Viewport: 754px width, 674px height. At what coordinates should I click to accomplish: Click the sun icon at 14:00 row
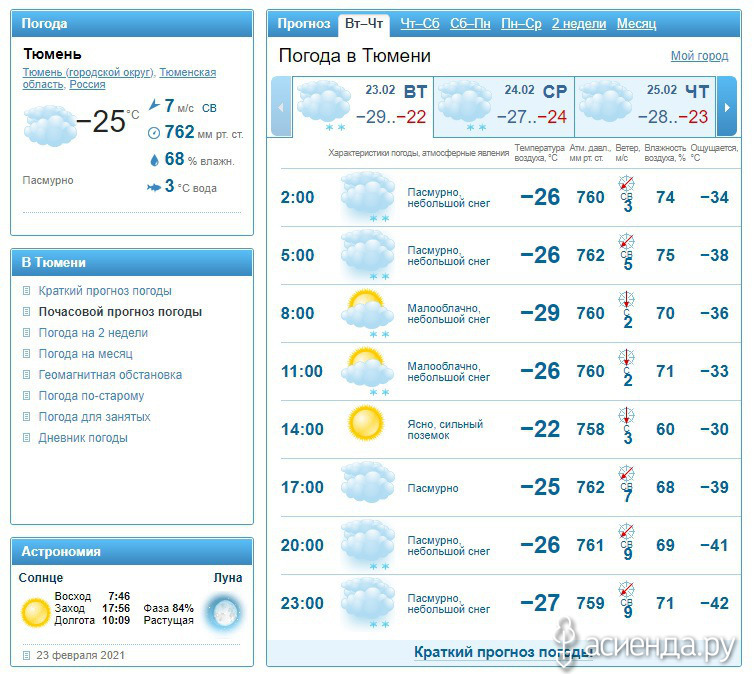tap(366, 423)
